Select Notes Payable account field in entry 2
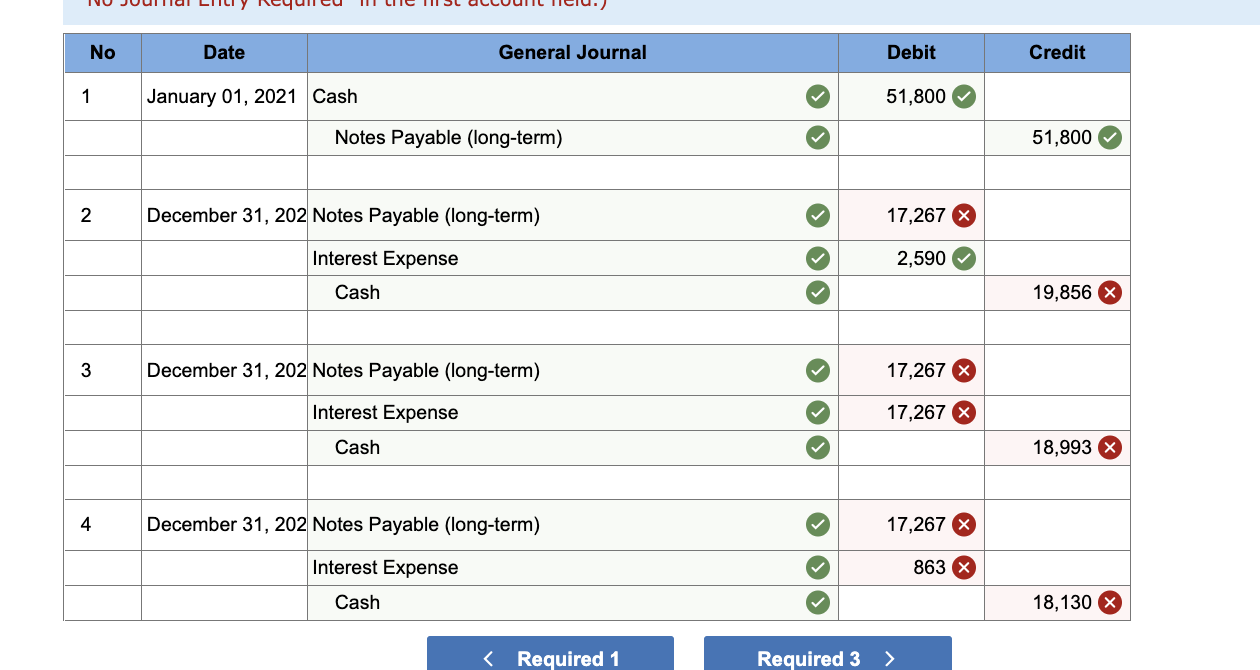Viewport: 1260px width, 670px height. 573,216
